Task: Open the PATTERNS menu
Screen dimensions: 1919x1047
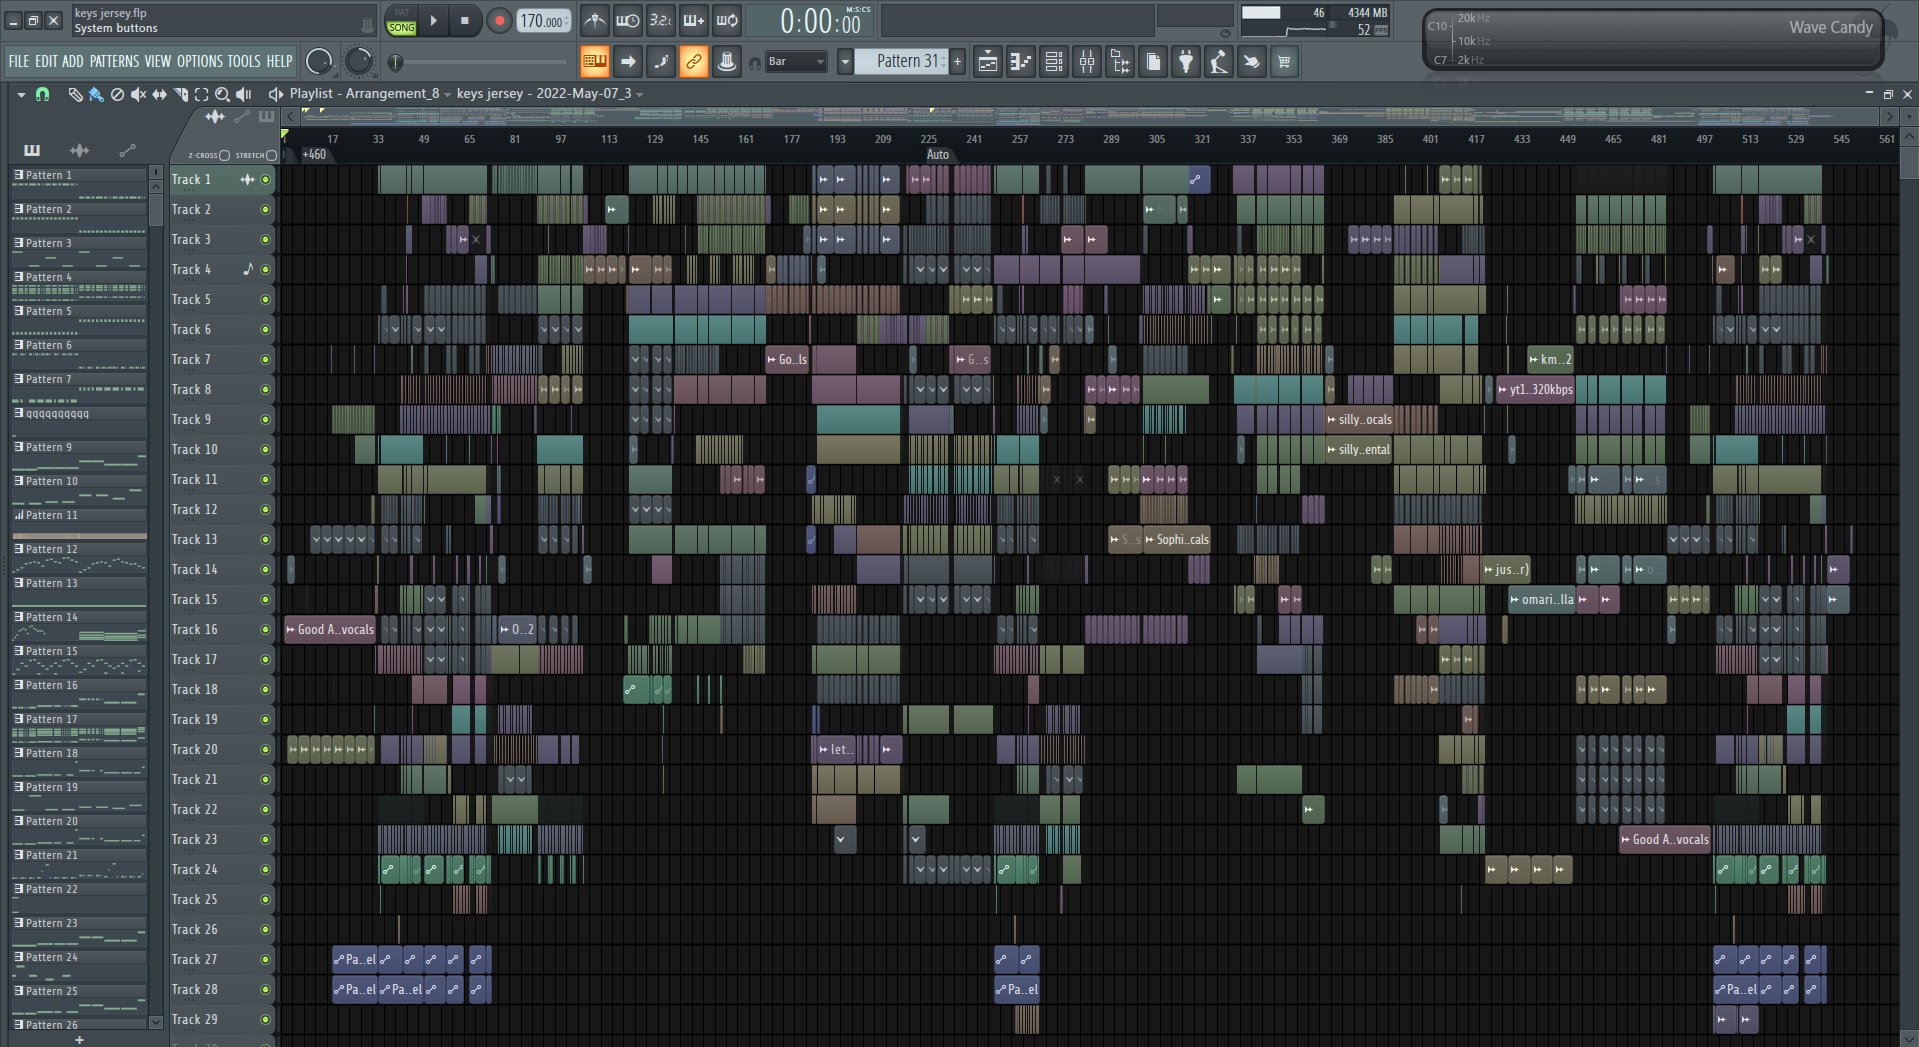Action: (115, 61)
